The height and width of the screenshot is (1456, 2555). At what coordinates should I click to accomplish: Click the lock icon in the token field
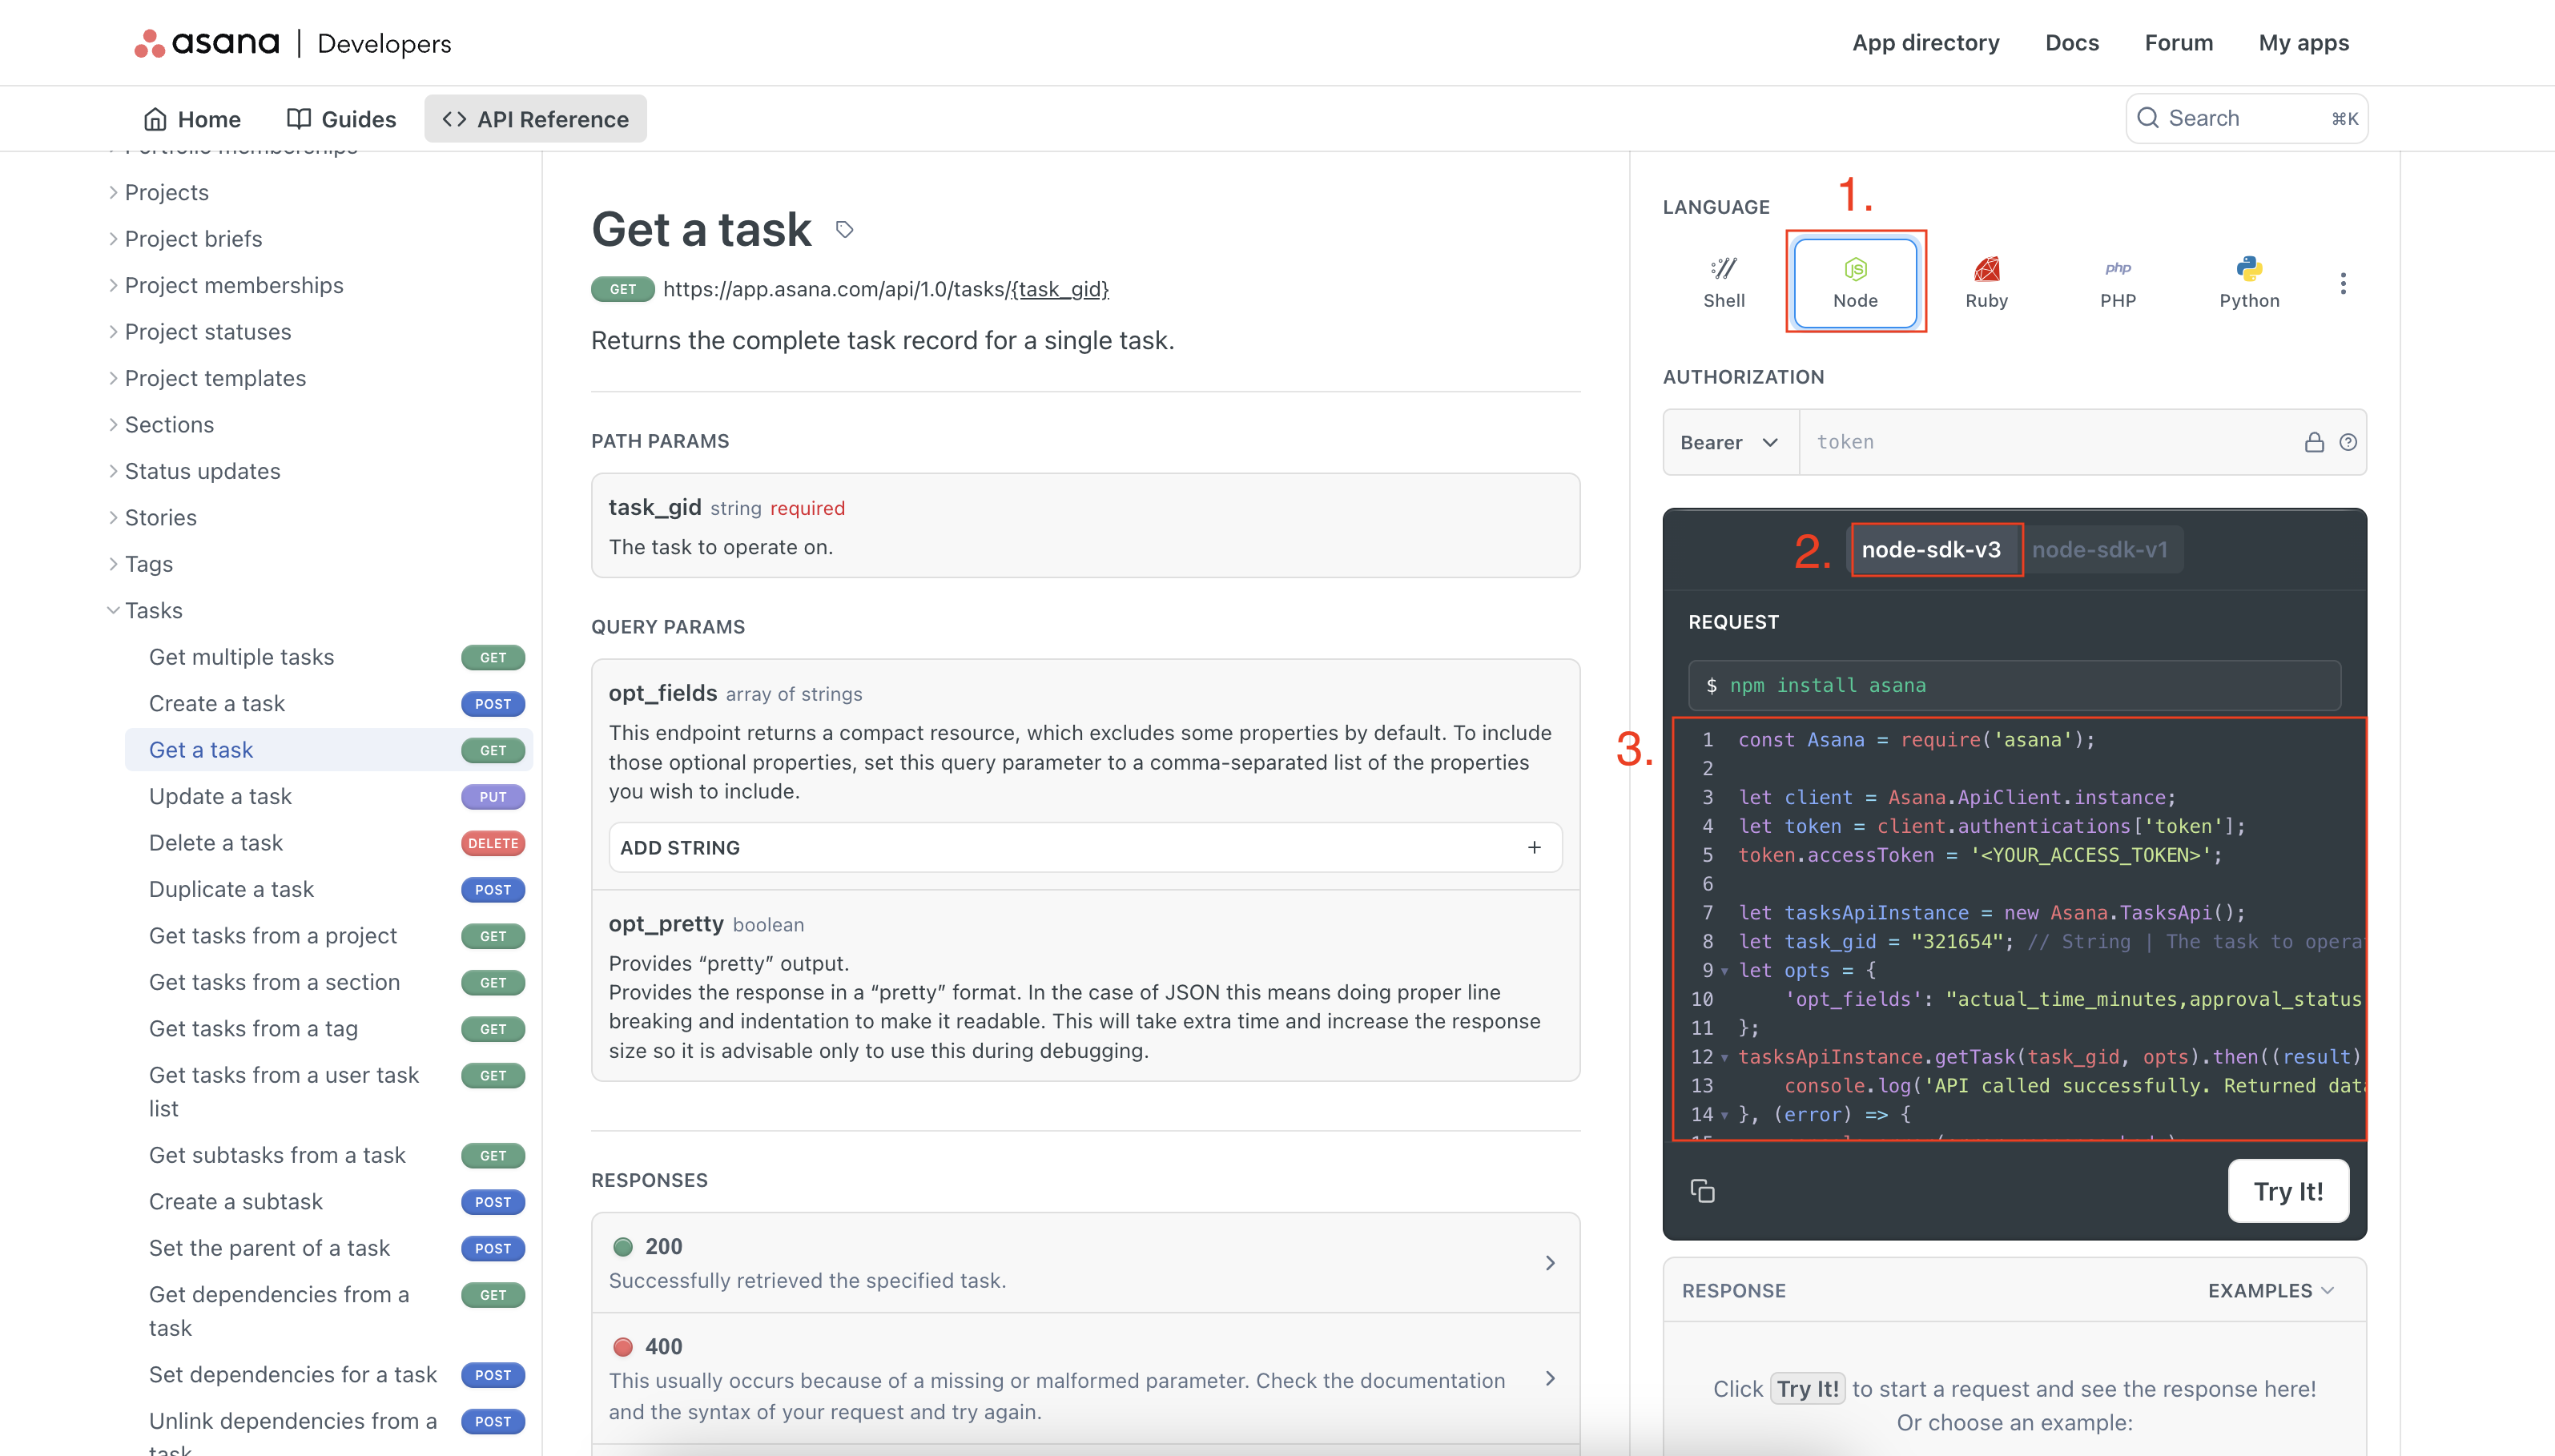tap(2314, 442)
